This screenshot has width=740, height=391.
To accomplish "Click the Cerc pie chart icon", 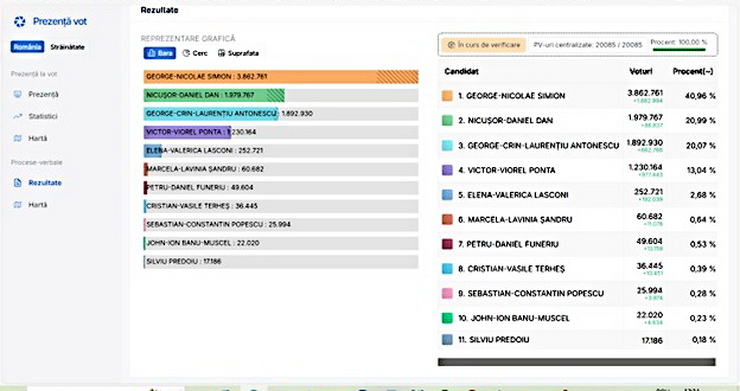I will [x=186, y=53].
